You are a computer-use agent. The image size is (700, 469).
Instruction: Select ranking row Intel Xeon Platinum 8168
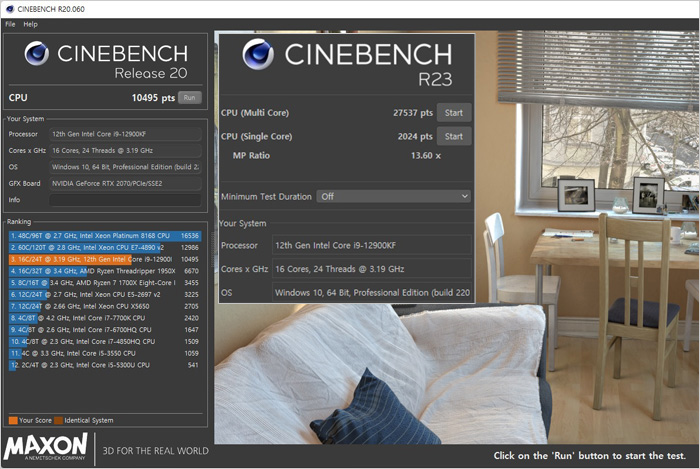[104, 236]
